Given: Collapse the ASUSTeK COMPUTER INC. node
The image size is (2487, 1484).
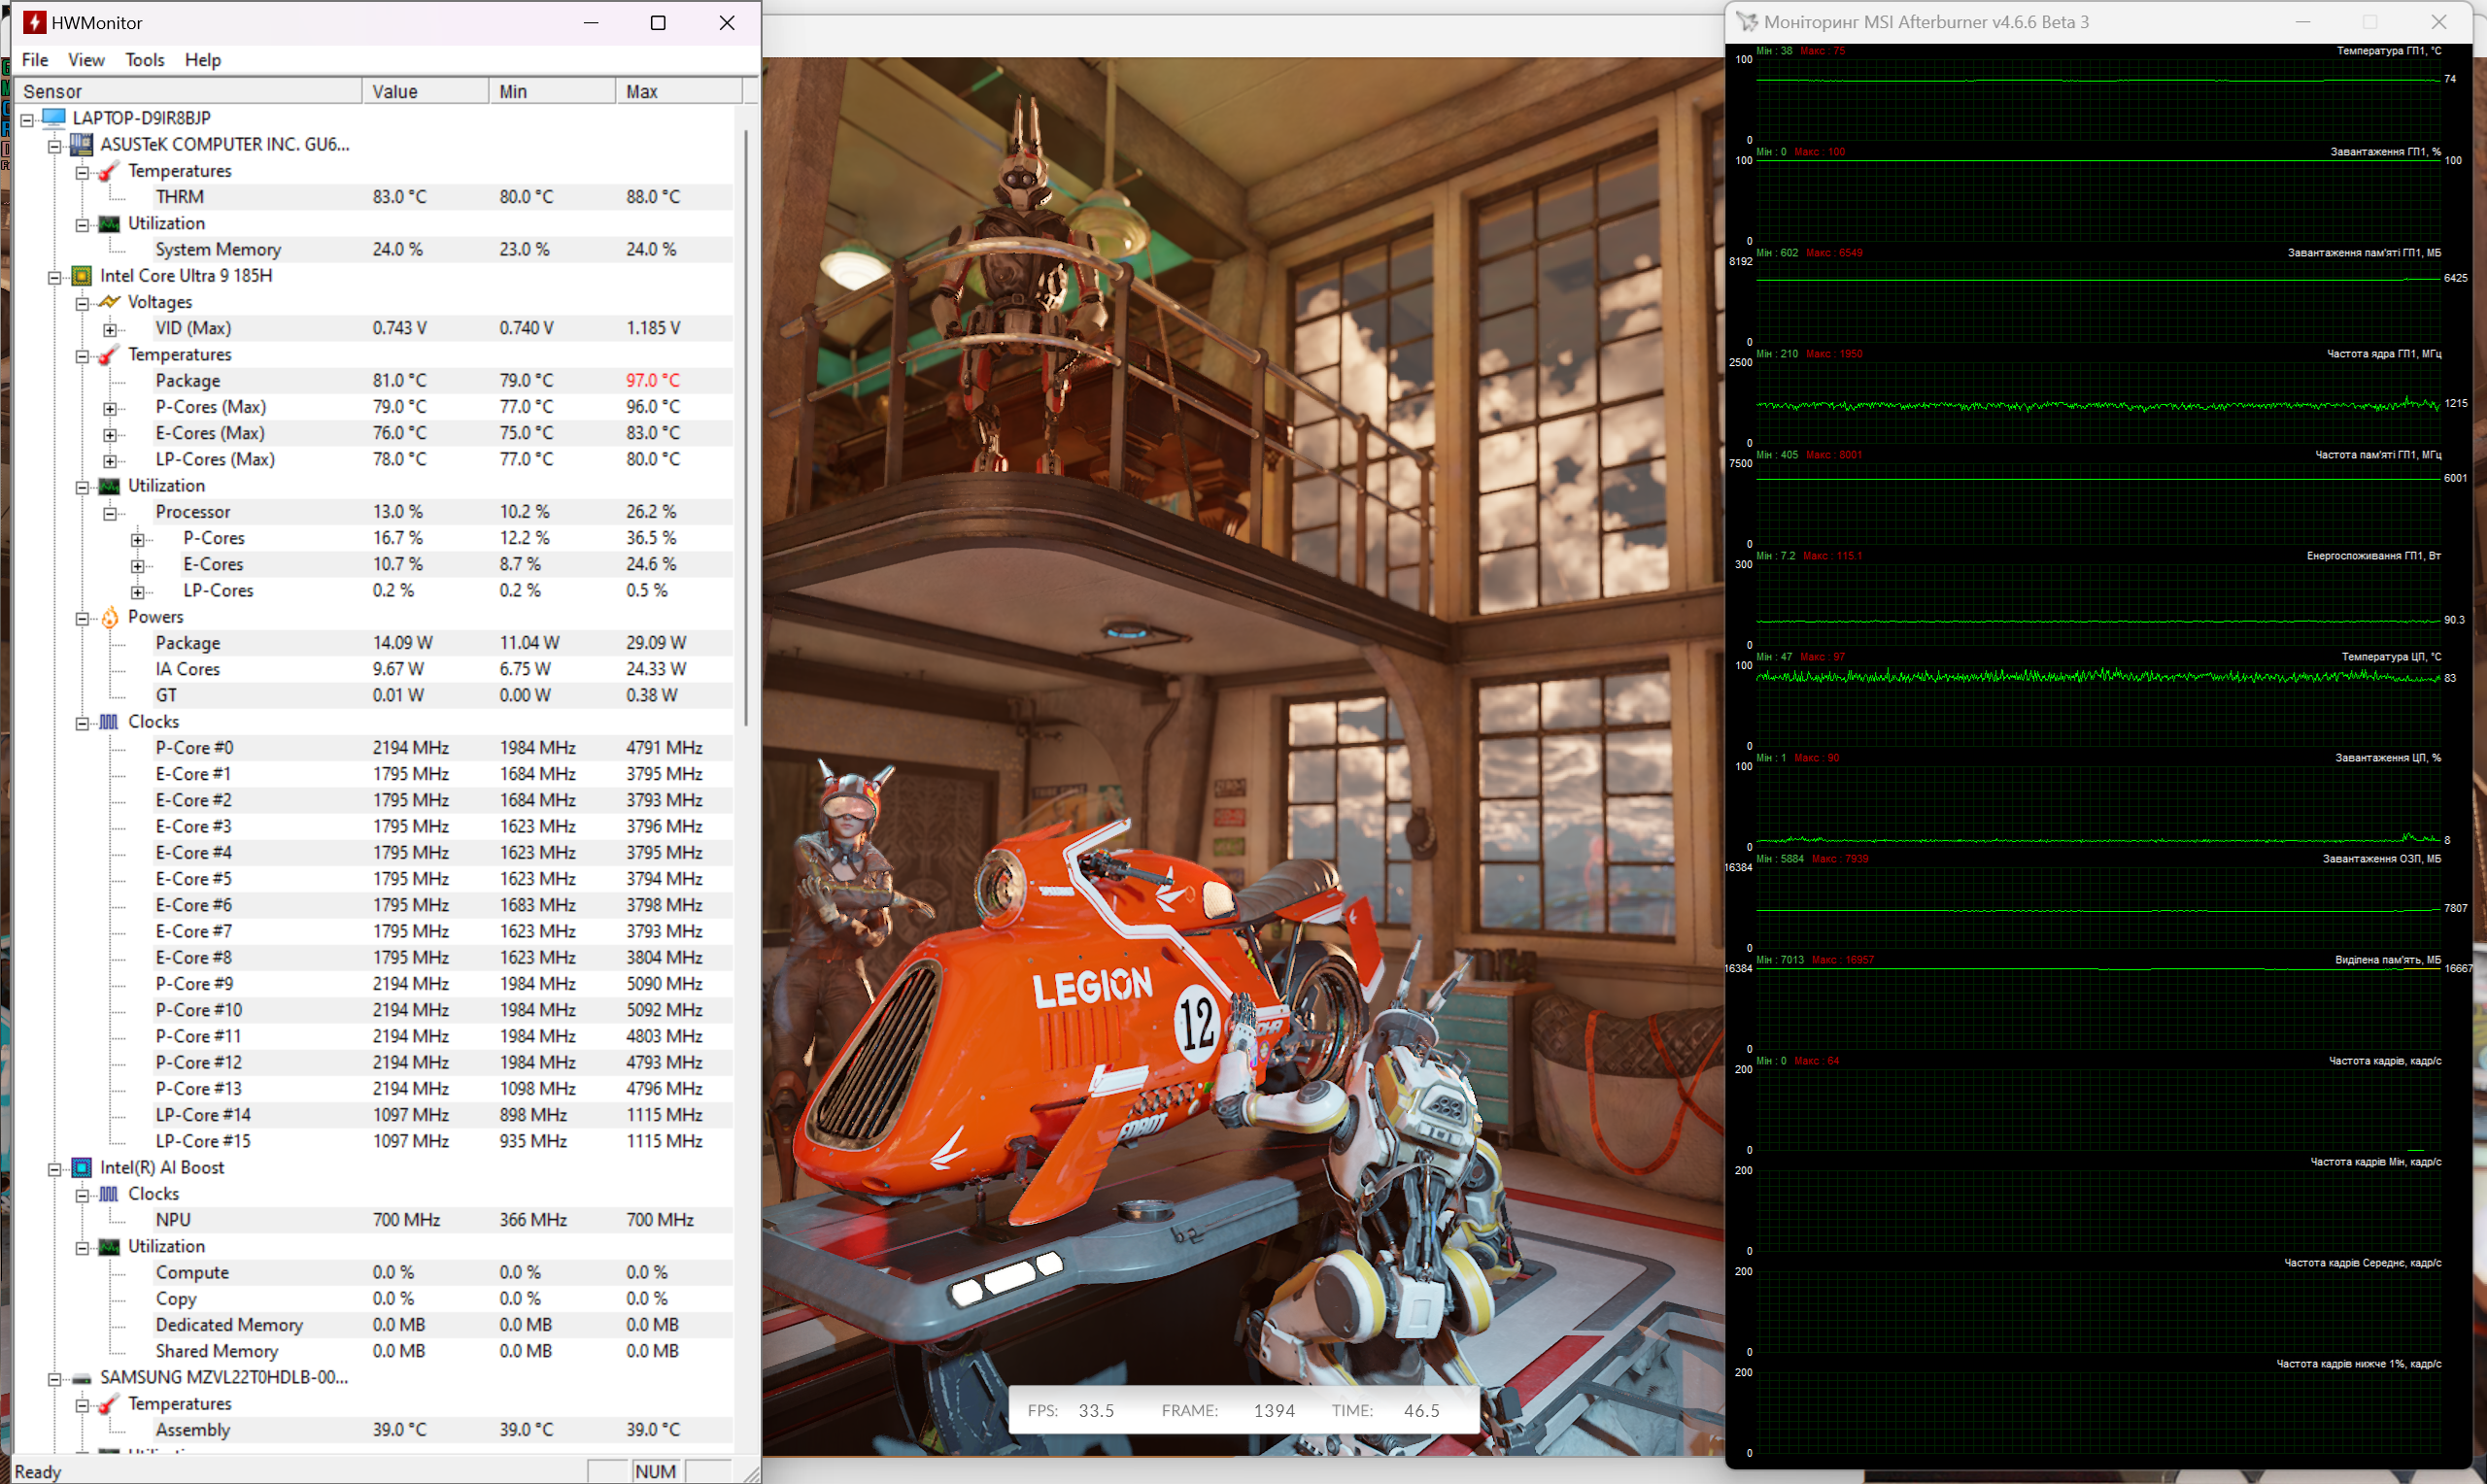Looking at the screenshot, I should 55,146.
